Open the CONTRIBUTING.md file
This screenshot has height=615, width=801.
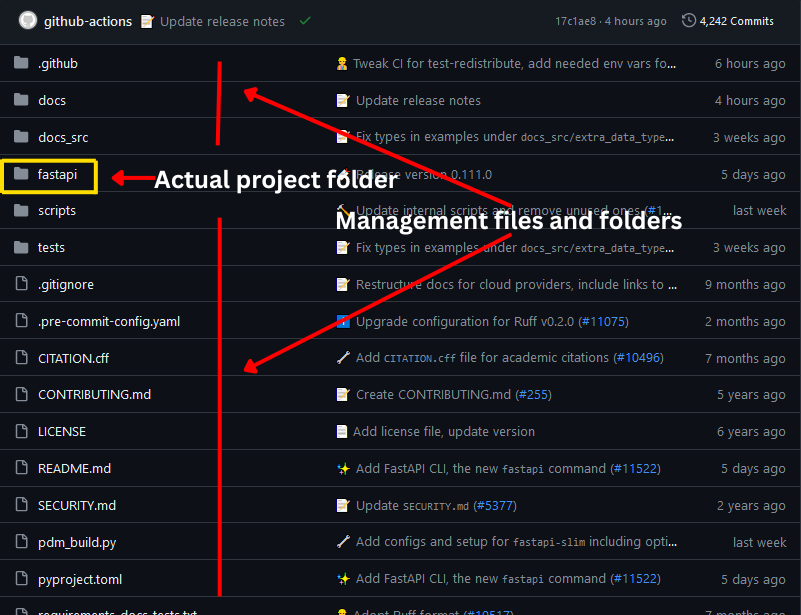95,394
